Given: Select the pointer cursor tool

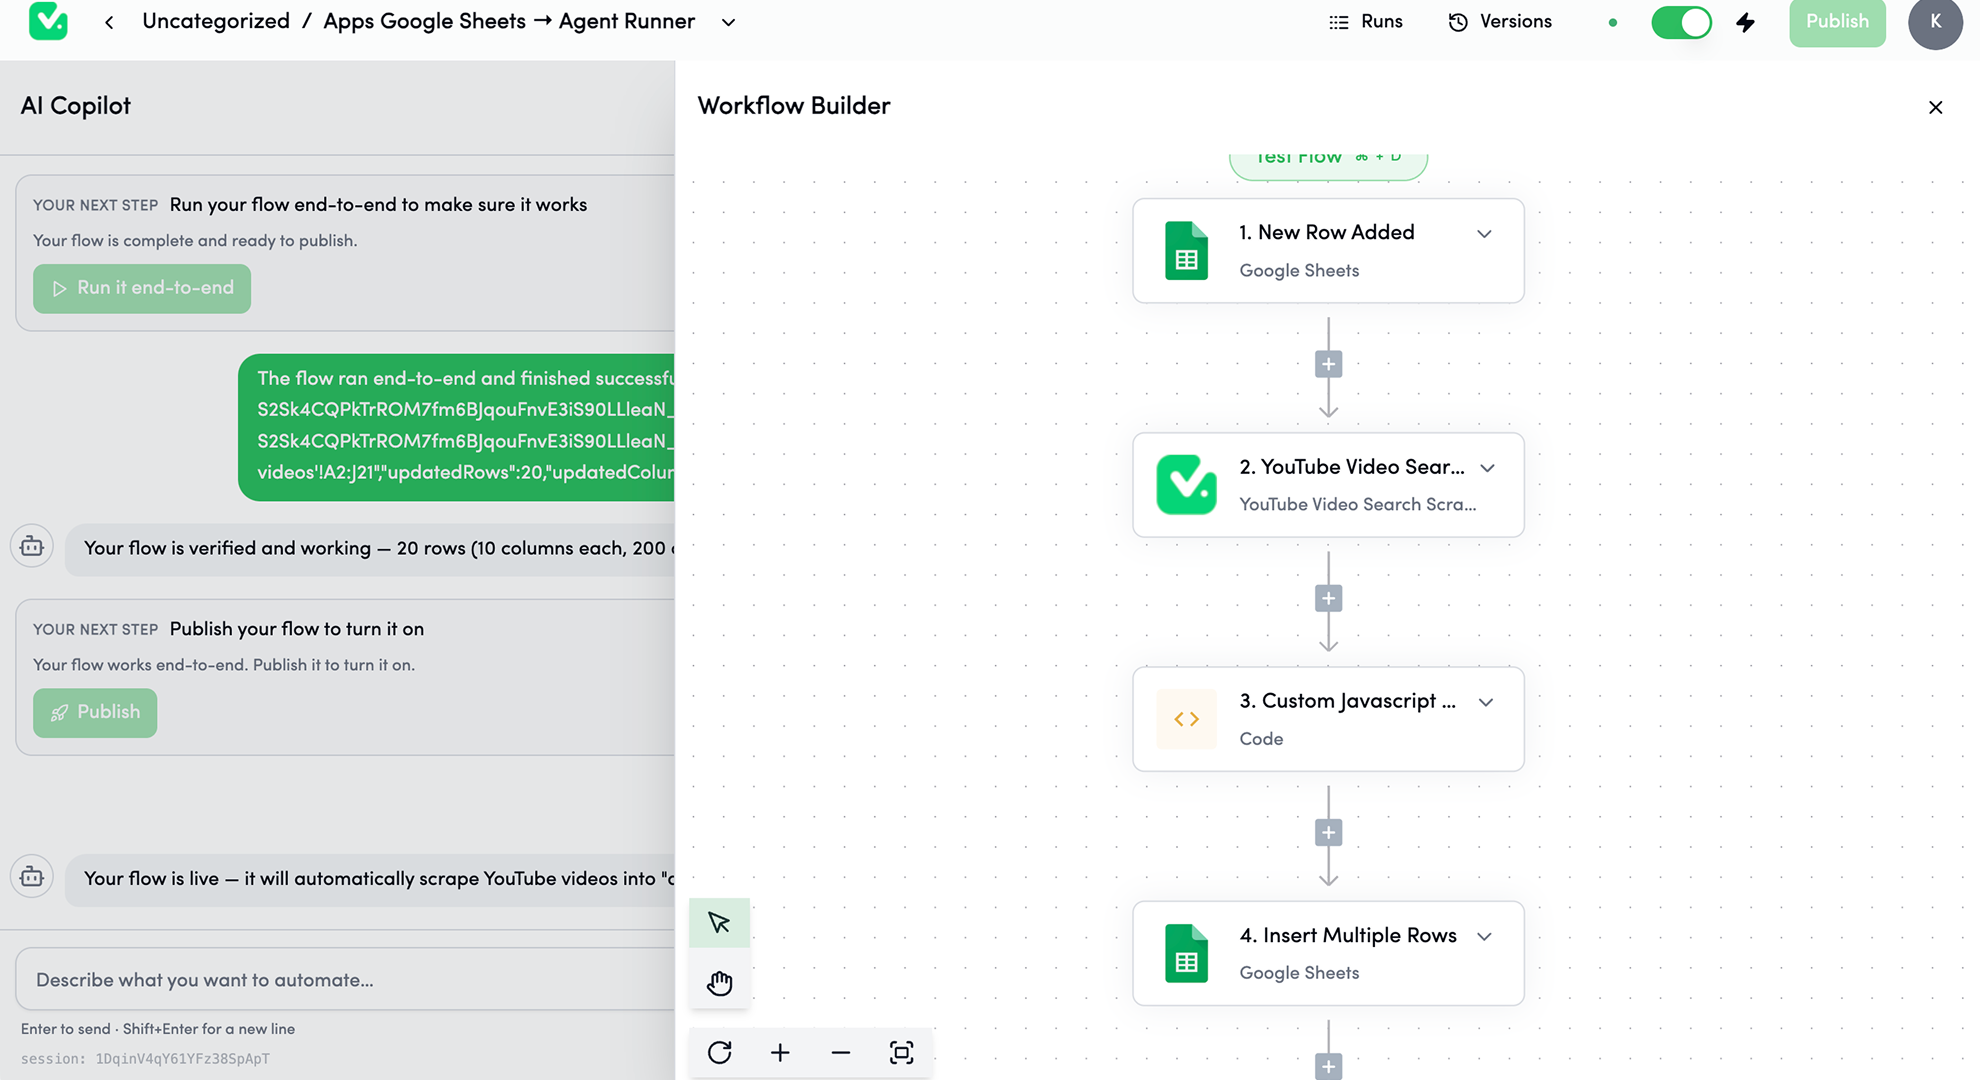Looking at the screenshot, I should tap(719, 922).
